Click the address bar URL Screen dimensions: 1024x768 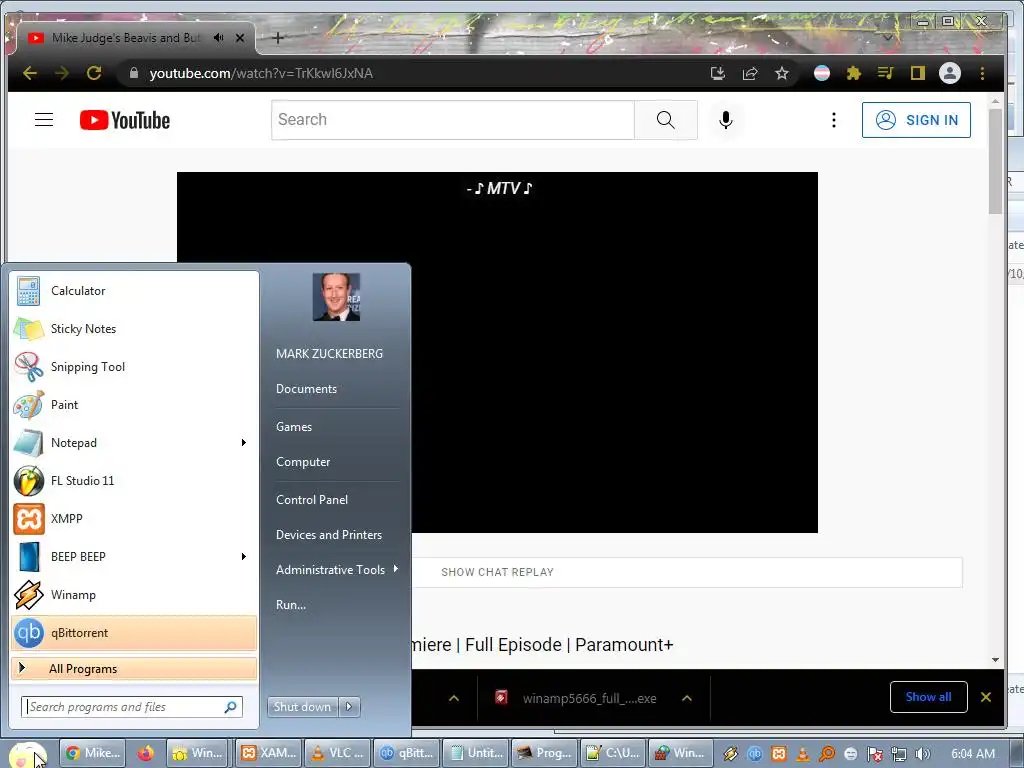coord(261,73)
